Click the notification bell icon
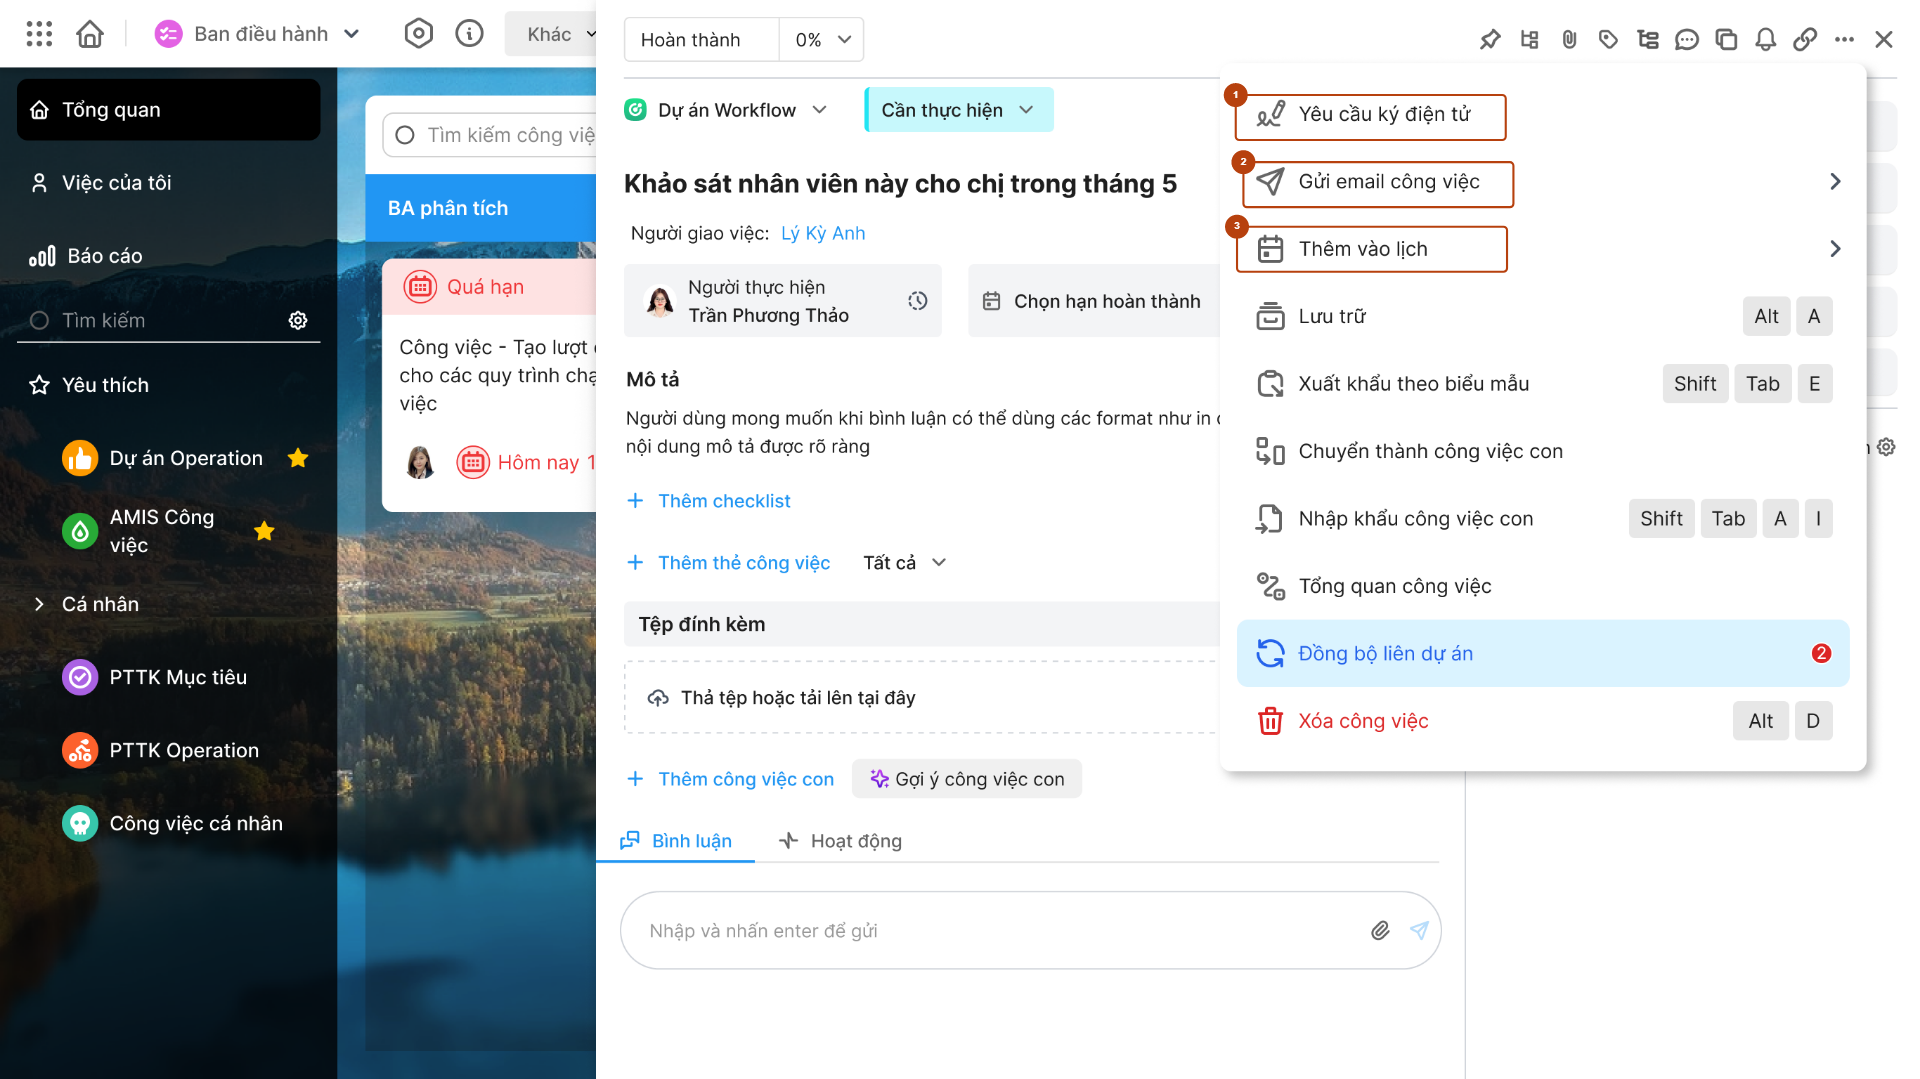Screen dimensions: 1920x1079 pos(1766,40)
